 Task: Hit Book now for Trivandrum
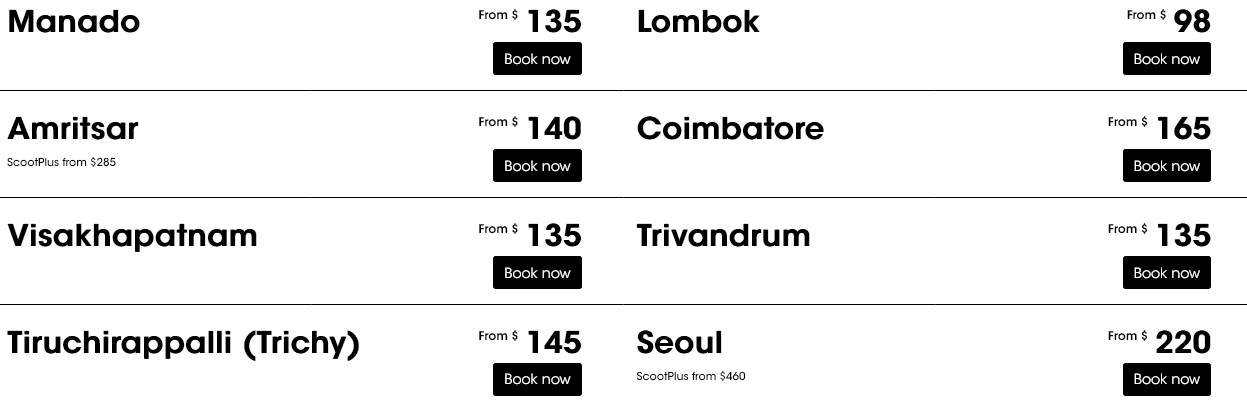pos(1166,273)
